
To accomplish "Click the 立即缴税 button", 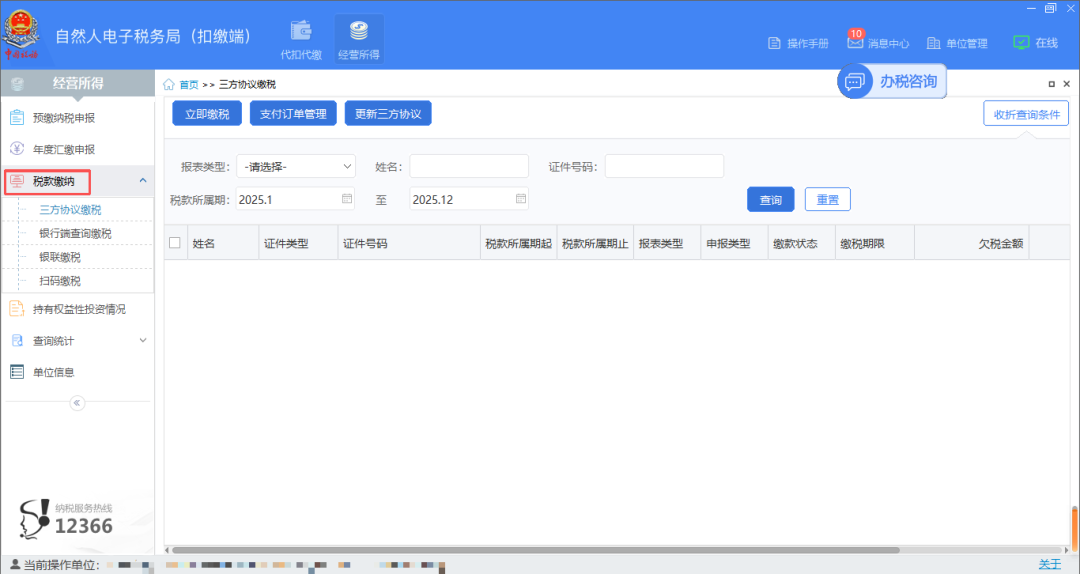I will tap(207, 114).
